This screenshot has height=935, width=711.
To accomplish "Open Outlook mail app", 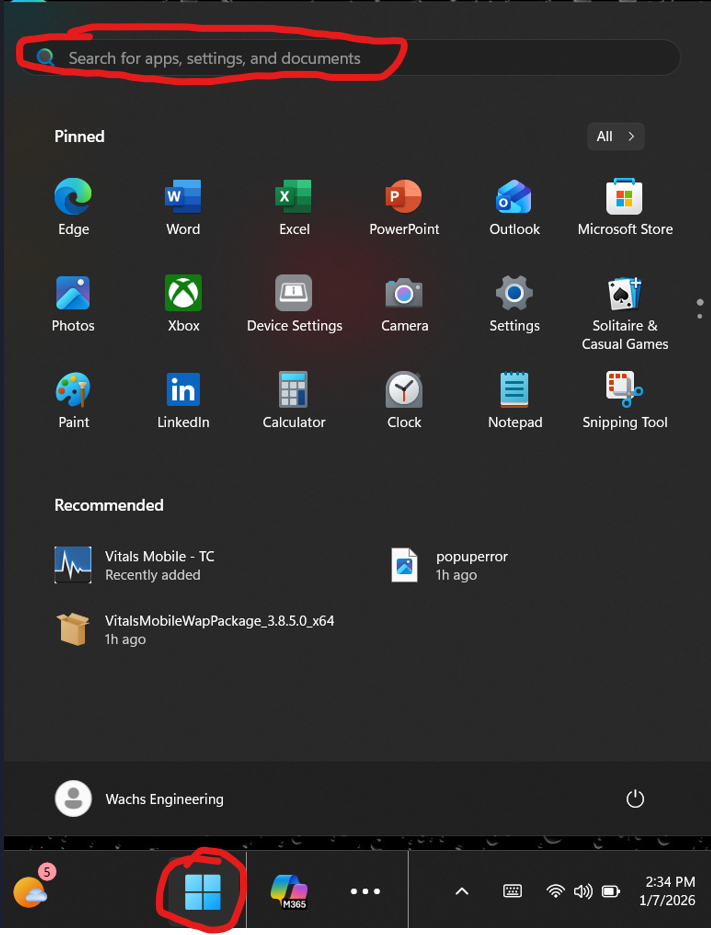I will [514, 207].
